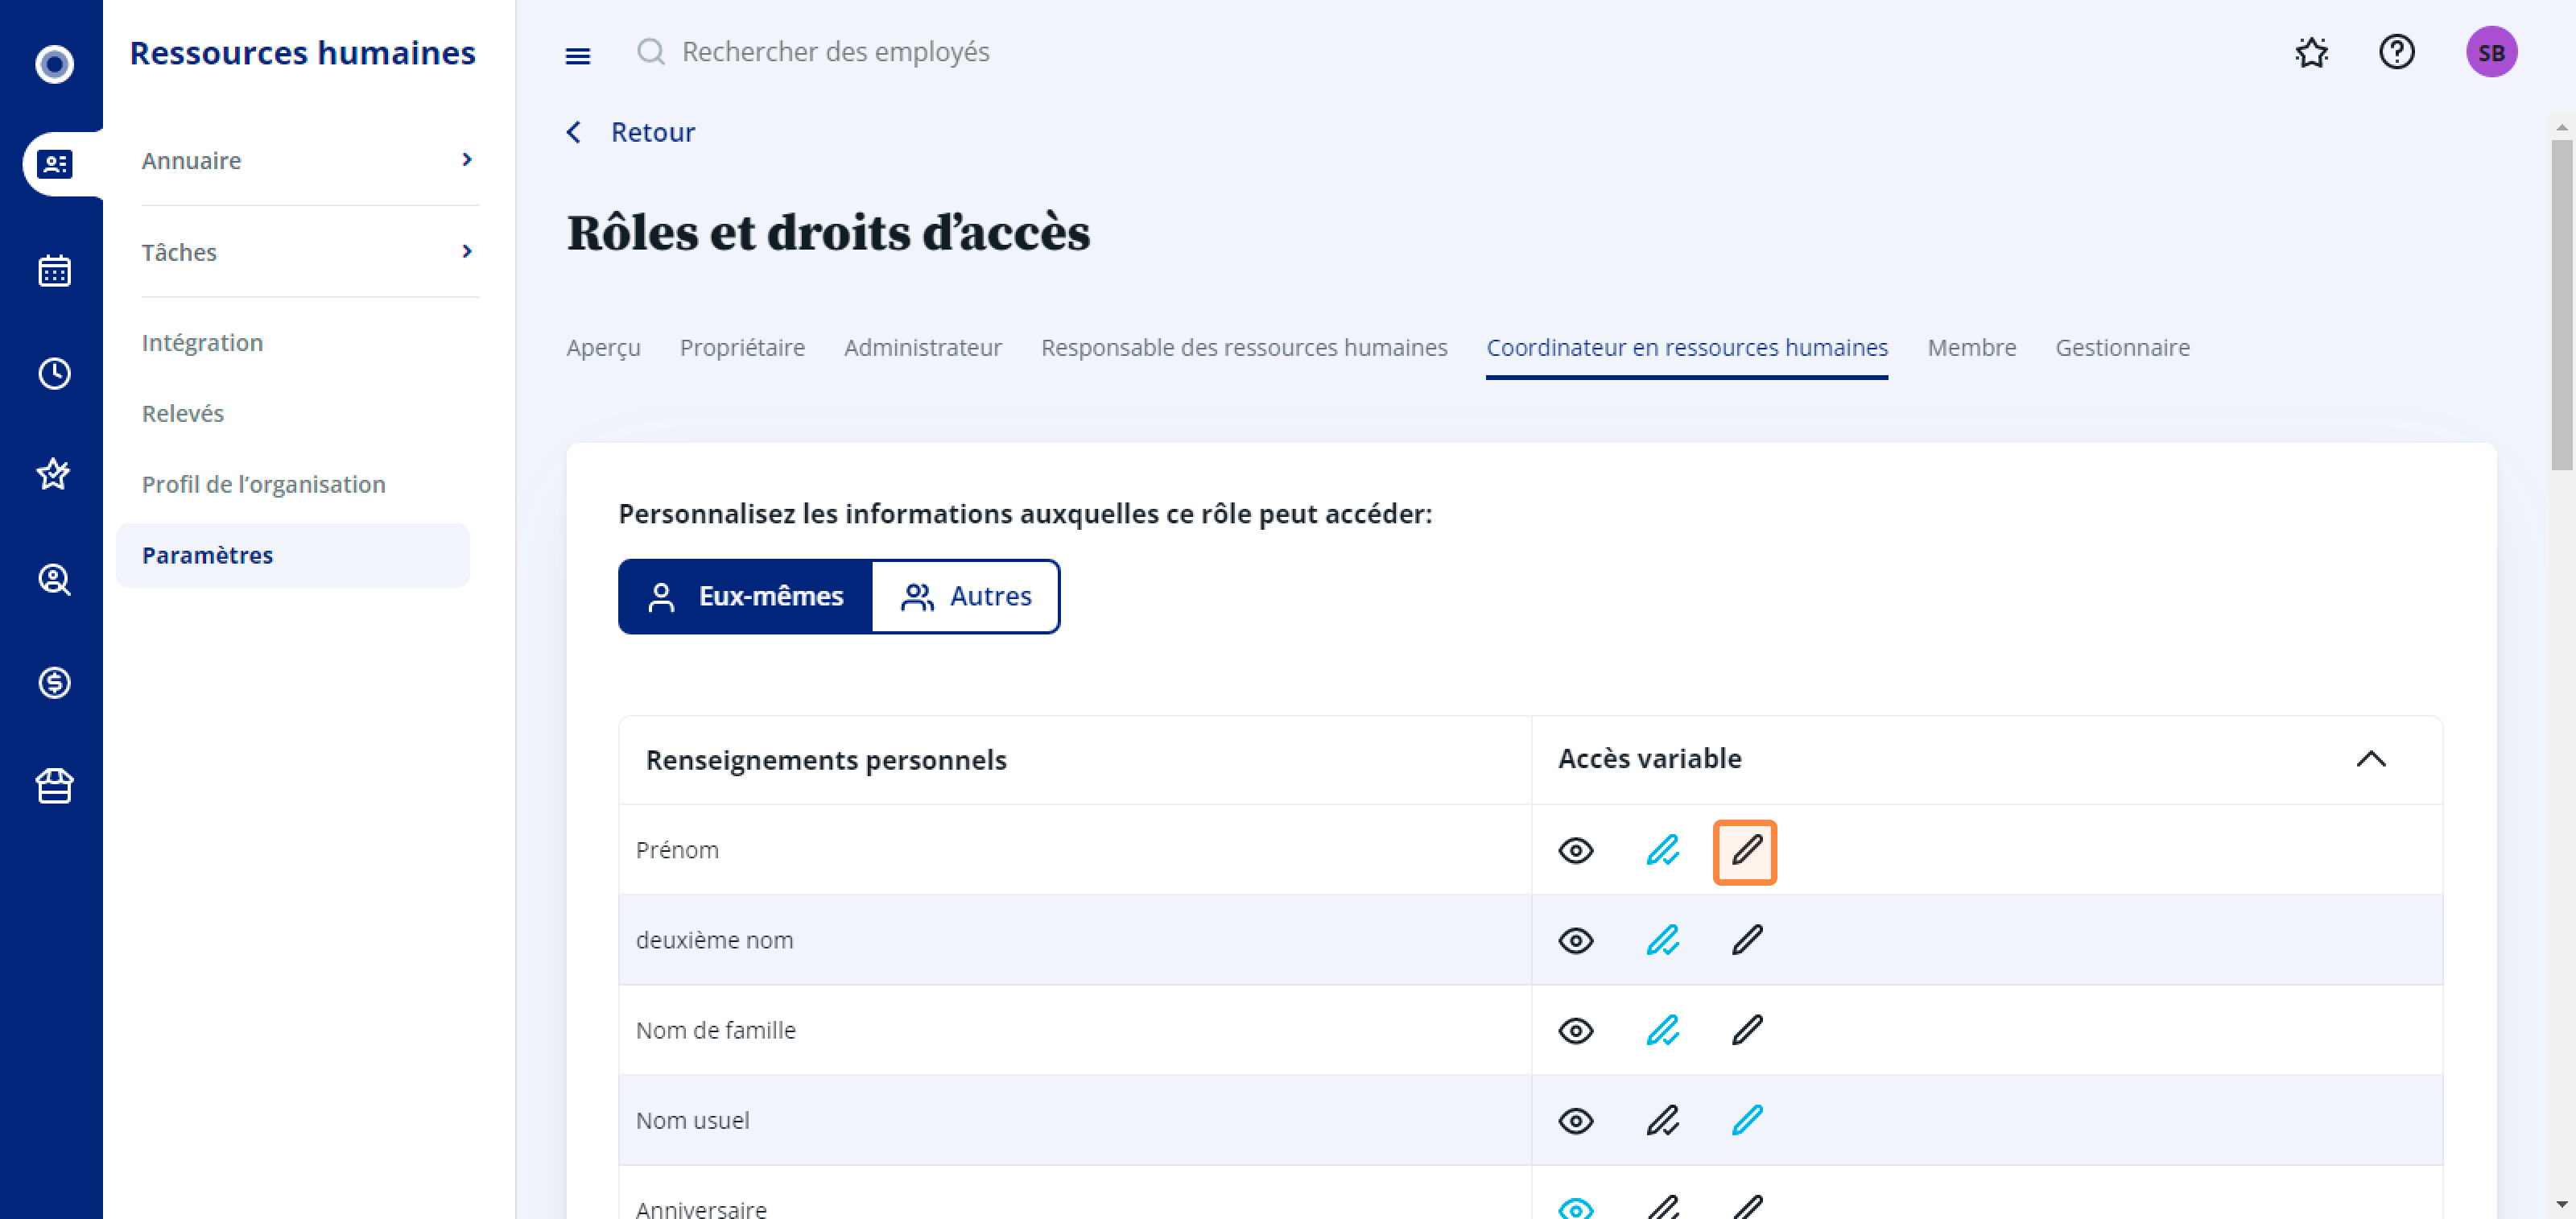The height and width of the screenshot is (1219, 2576).
Task: Open the calendar sidebar icon
Action: point(54,270)
